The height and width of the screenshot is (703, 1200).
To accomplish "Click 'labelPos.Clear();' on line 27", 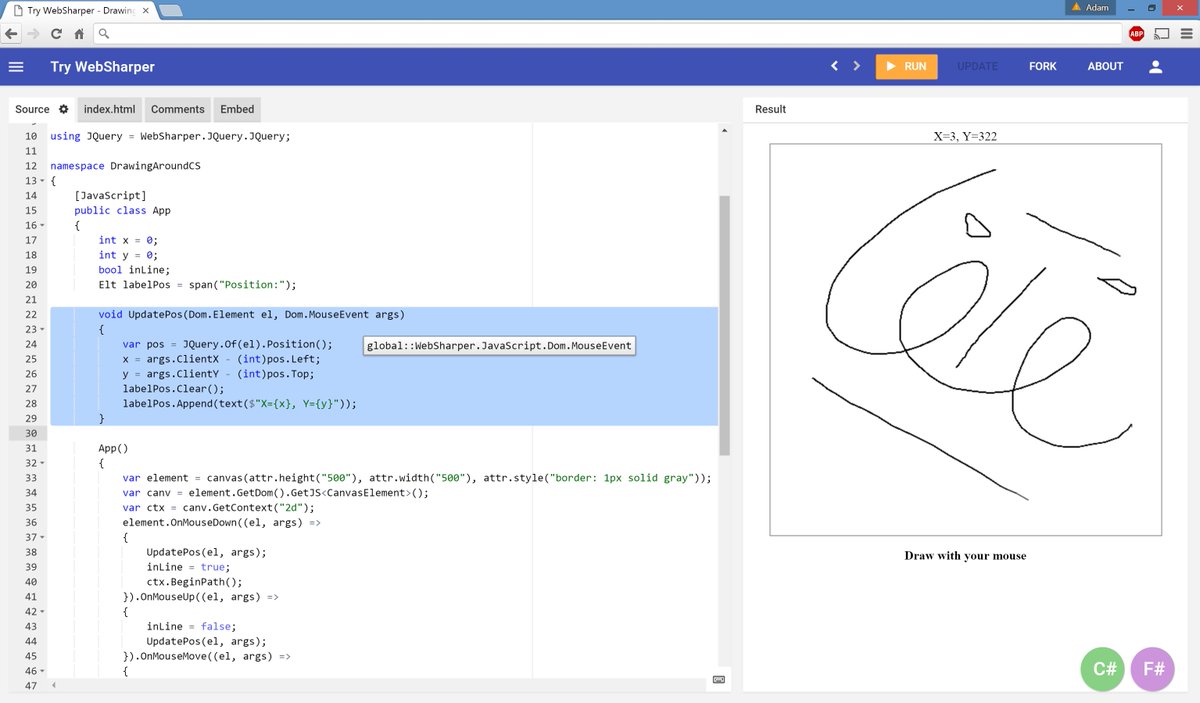I will point(174,388).
